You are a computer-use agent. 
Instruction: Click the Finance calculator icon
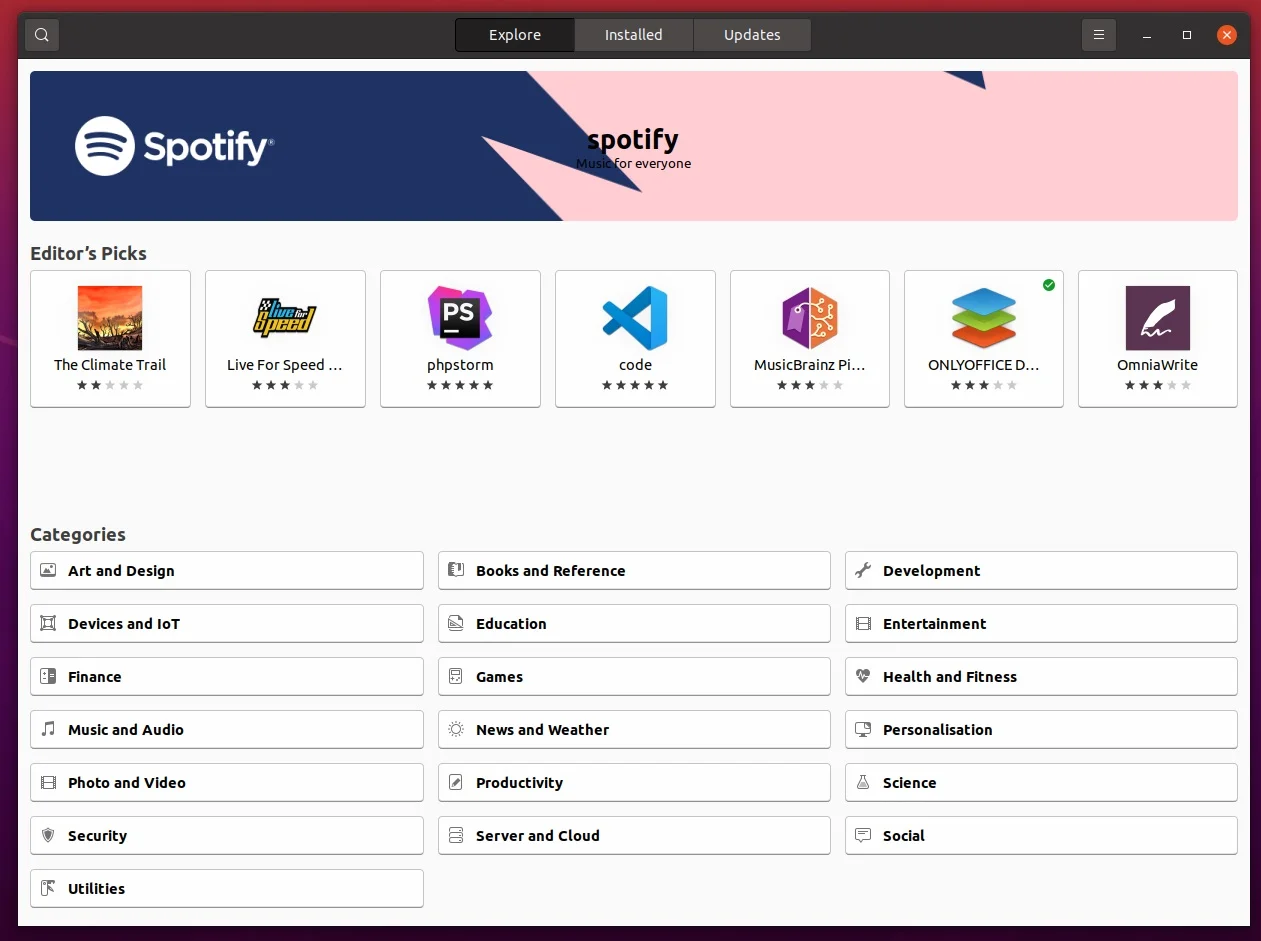tap(48, 676)
